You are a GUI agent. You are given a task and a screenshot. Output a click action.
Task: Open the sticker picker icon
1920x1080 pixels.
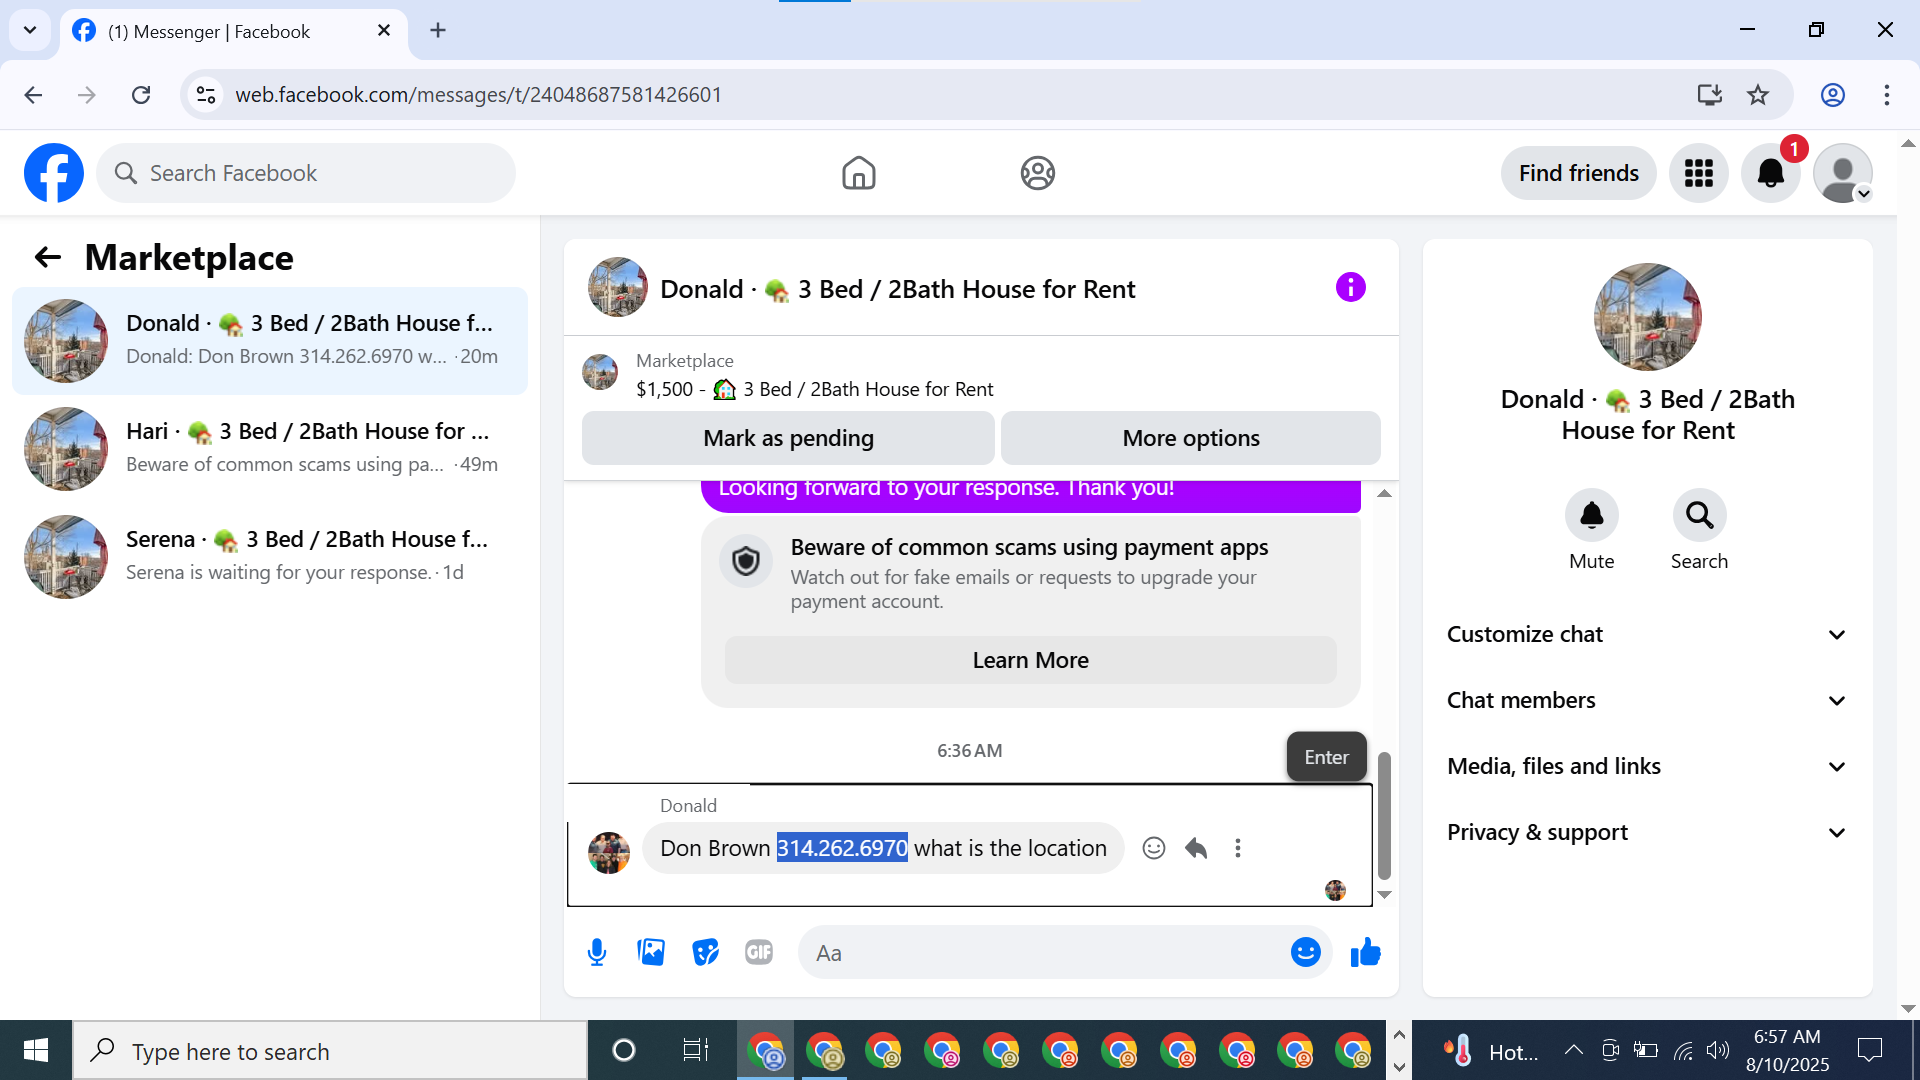point(706,952)
